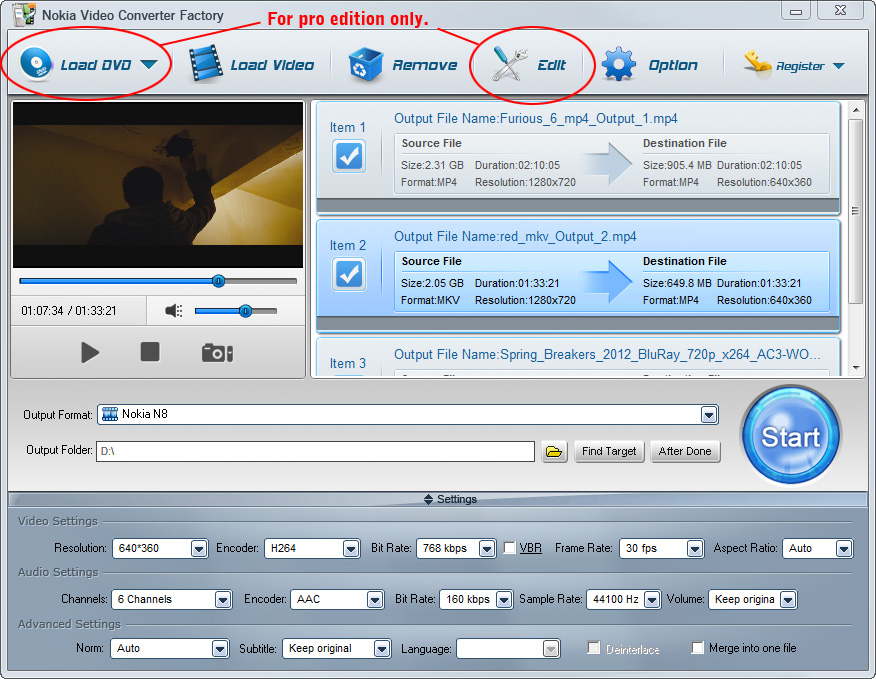Screen dimensions: 876x679
Task: Open the Sample Rate 44100 Hz dropdown
Action: (652, 600)
